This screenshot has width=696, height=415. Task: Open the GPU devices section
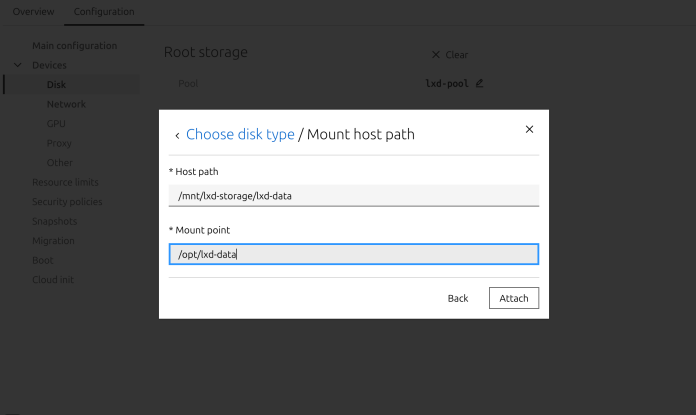pyautogui.click(x=56, y=124)
